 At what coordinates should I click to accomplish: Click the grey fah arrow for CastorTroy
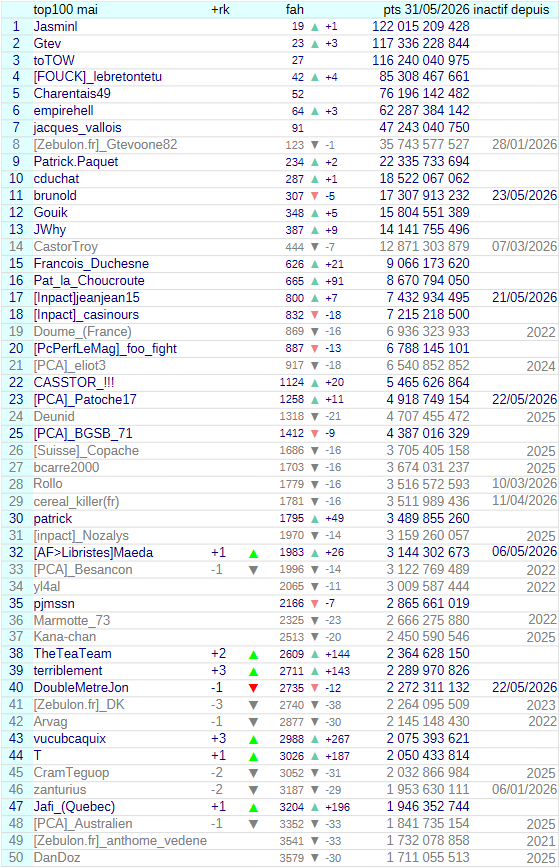315,247
